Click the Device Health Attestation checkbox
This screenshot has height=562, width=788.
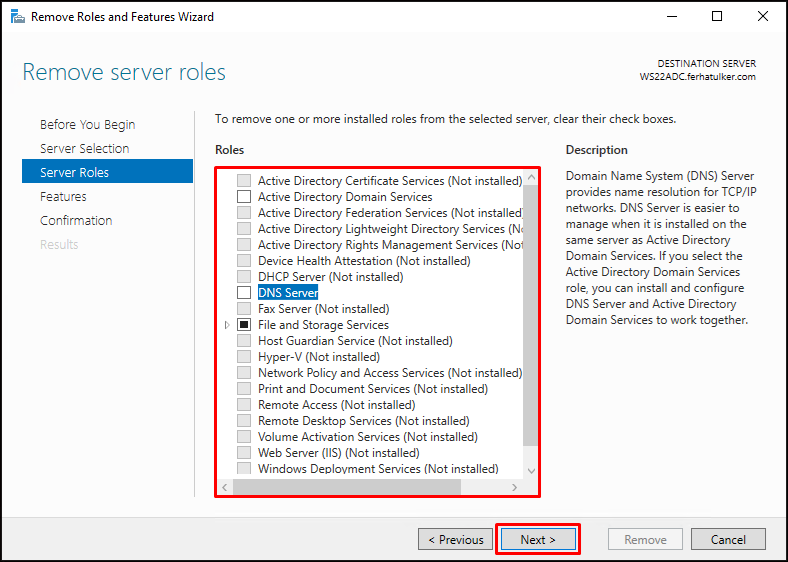[x=244, y=261]
